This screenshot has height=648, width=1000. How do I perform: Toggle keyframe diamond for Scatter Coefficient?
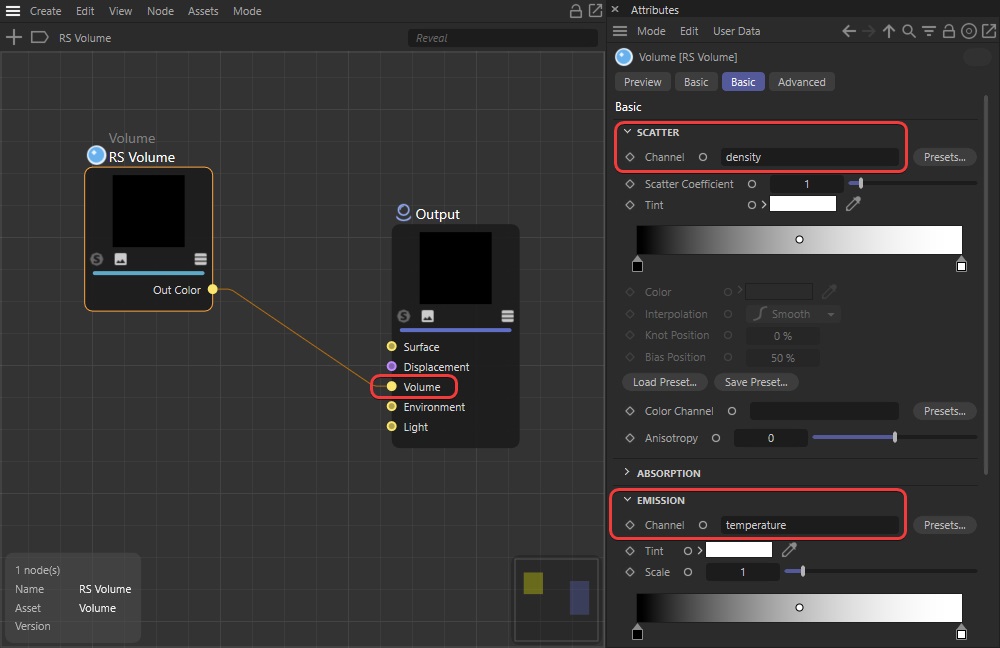[630, 184]
